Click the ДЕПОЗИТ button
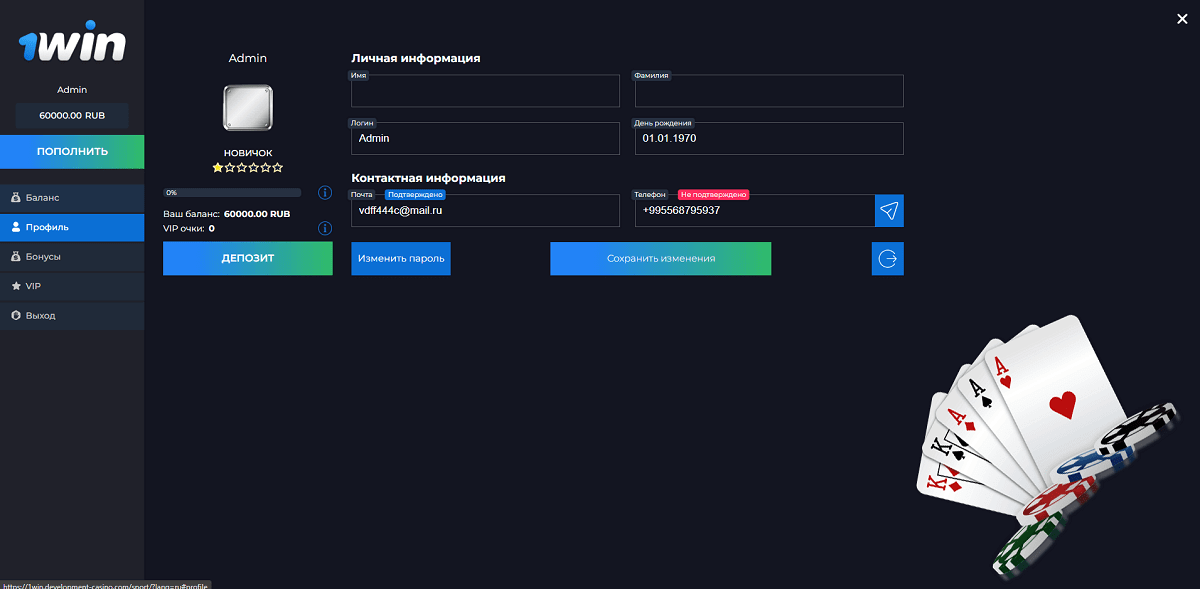 click(x=248, y=258)
